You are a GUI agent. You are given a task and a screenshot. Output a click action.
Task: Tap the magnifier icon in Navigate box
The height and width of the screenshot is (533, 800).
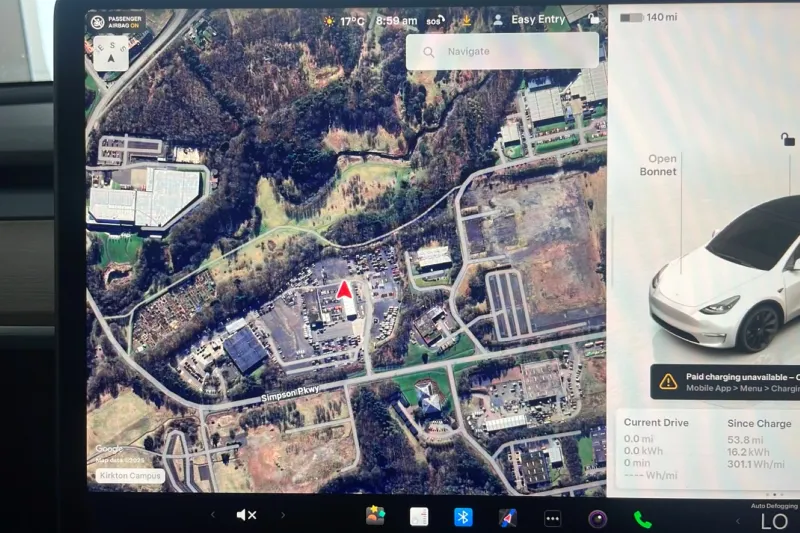point(429,52)
